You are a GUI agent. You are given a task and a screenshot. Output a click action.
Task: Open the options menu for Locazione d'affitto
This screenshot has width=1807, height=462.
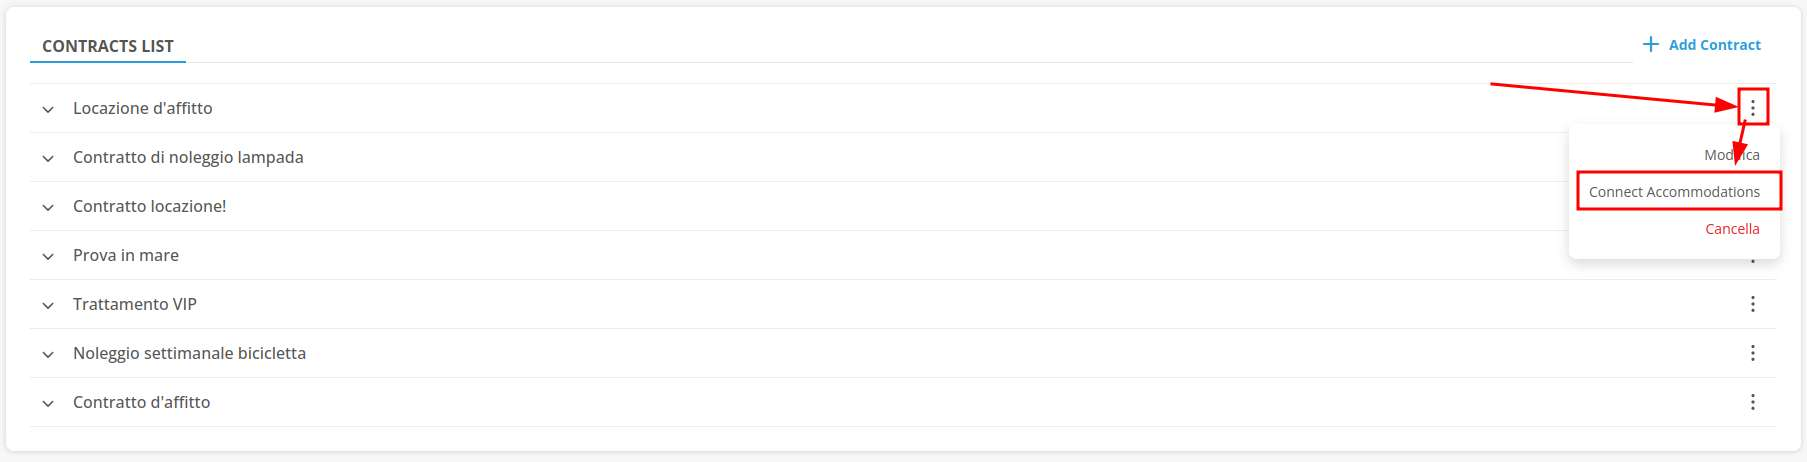[x=1752, y=107]
